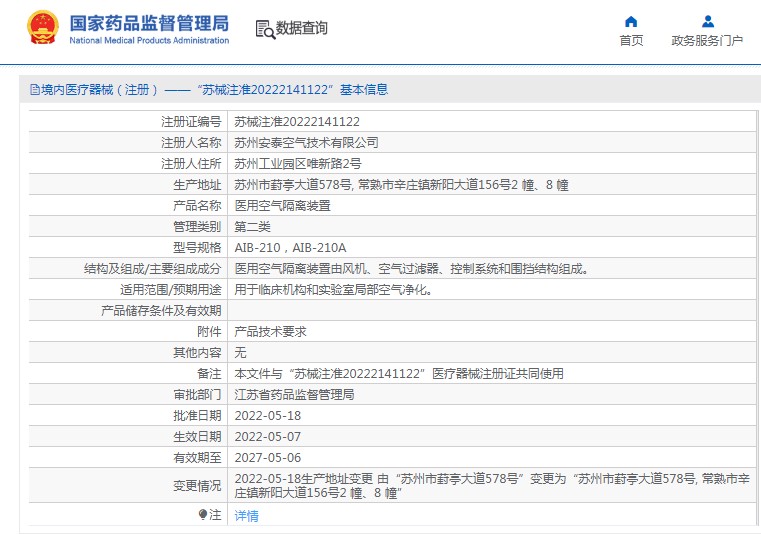The image size is (761, 534).
Task: Select approval date 2022-05-18
Action: [268, 416]
